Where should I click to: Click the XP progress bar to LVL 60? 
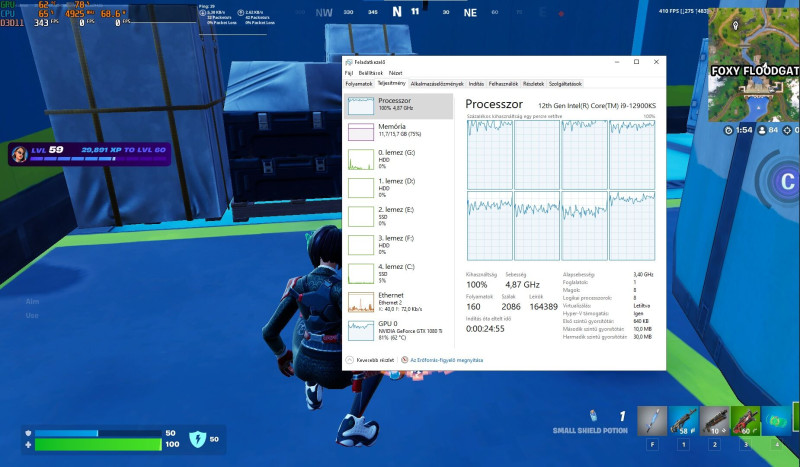[98, 159]
